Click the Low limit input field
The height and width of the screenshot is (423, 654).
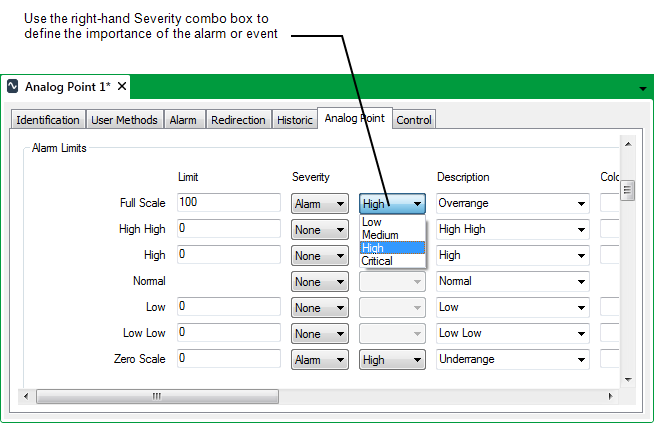228,307
